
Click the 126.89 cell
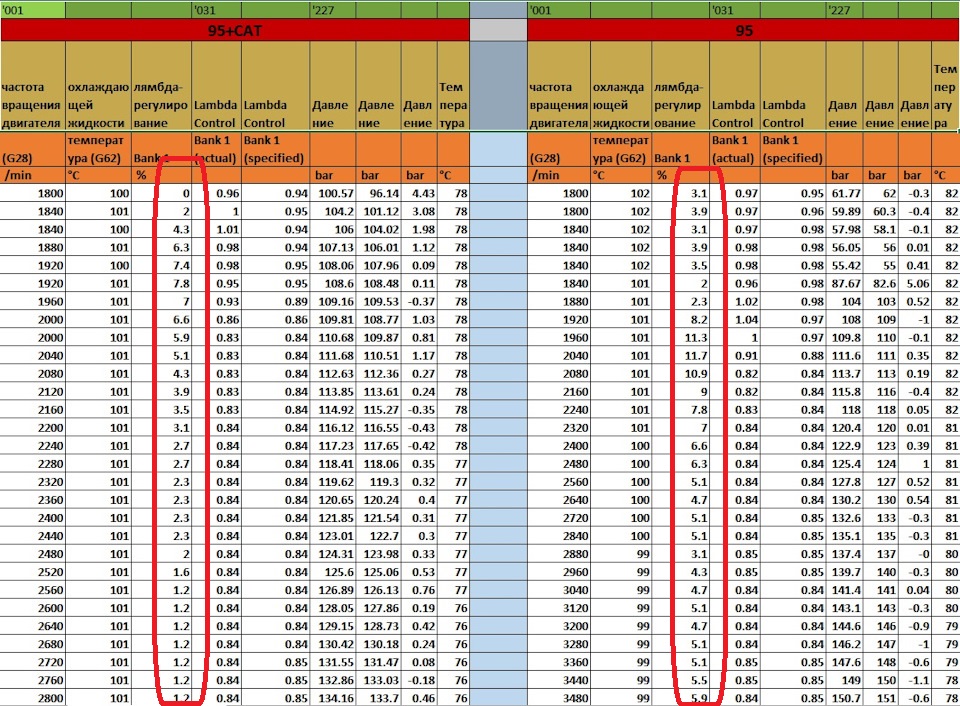pyautogui.click(x=333, y=590)
